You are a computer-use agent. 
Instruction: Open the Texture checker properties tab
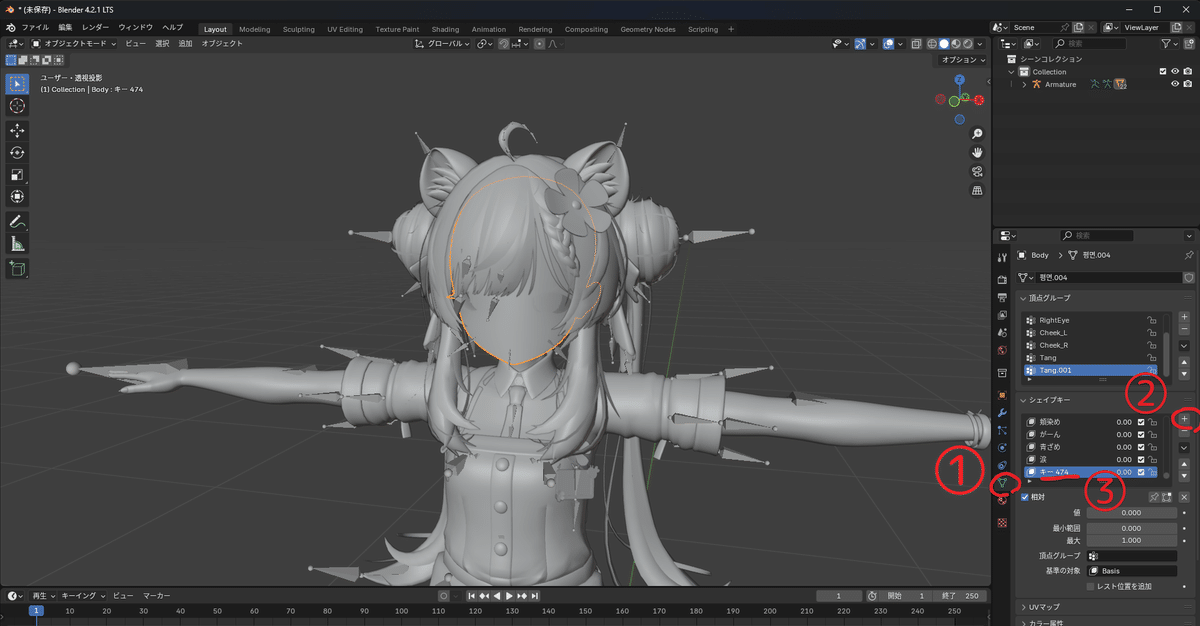coord(1002,522)
